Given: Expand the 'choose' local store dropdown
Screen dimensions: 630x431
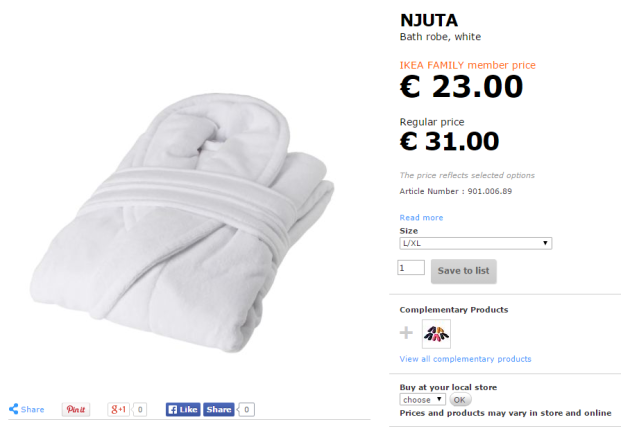Looking at the screenshot, I should pos(423,399).
